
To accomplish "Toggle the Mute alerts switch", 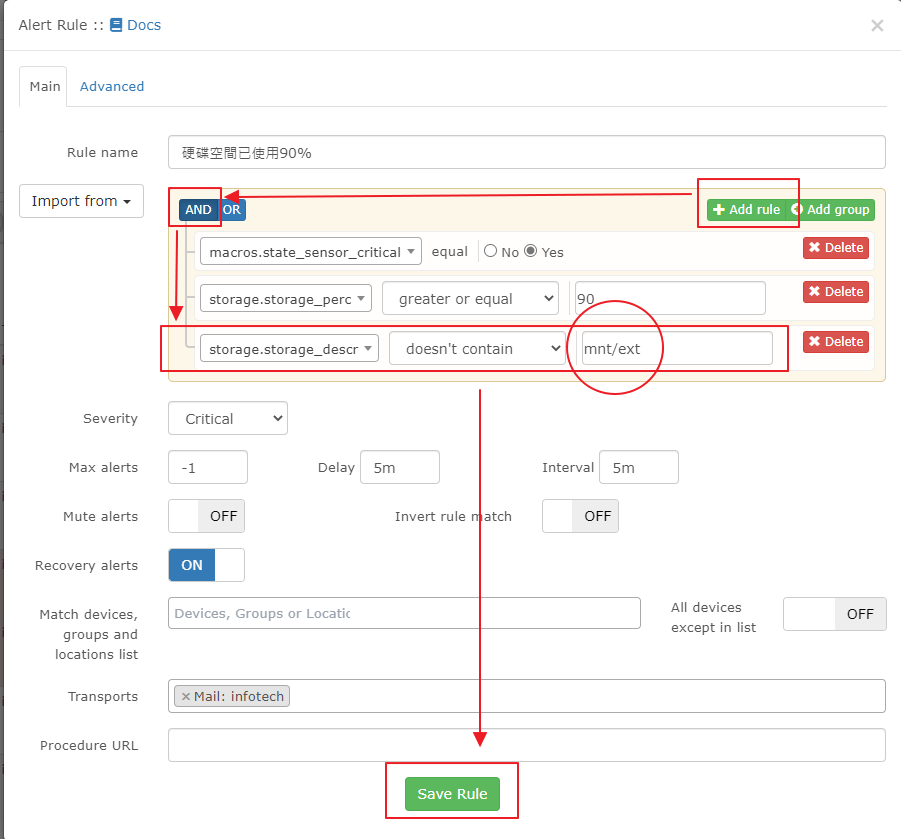I will pyautogui.click(x=206, y=516).
